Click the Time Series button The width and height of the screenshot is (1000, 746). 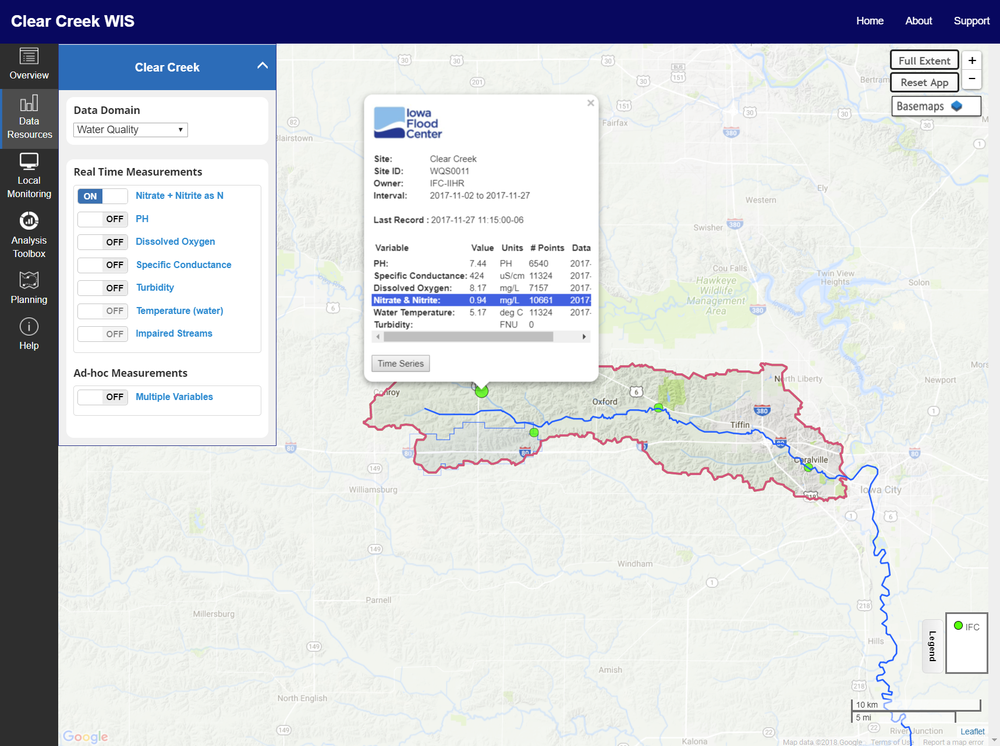[x=400, y=363]
